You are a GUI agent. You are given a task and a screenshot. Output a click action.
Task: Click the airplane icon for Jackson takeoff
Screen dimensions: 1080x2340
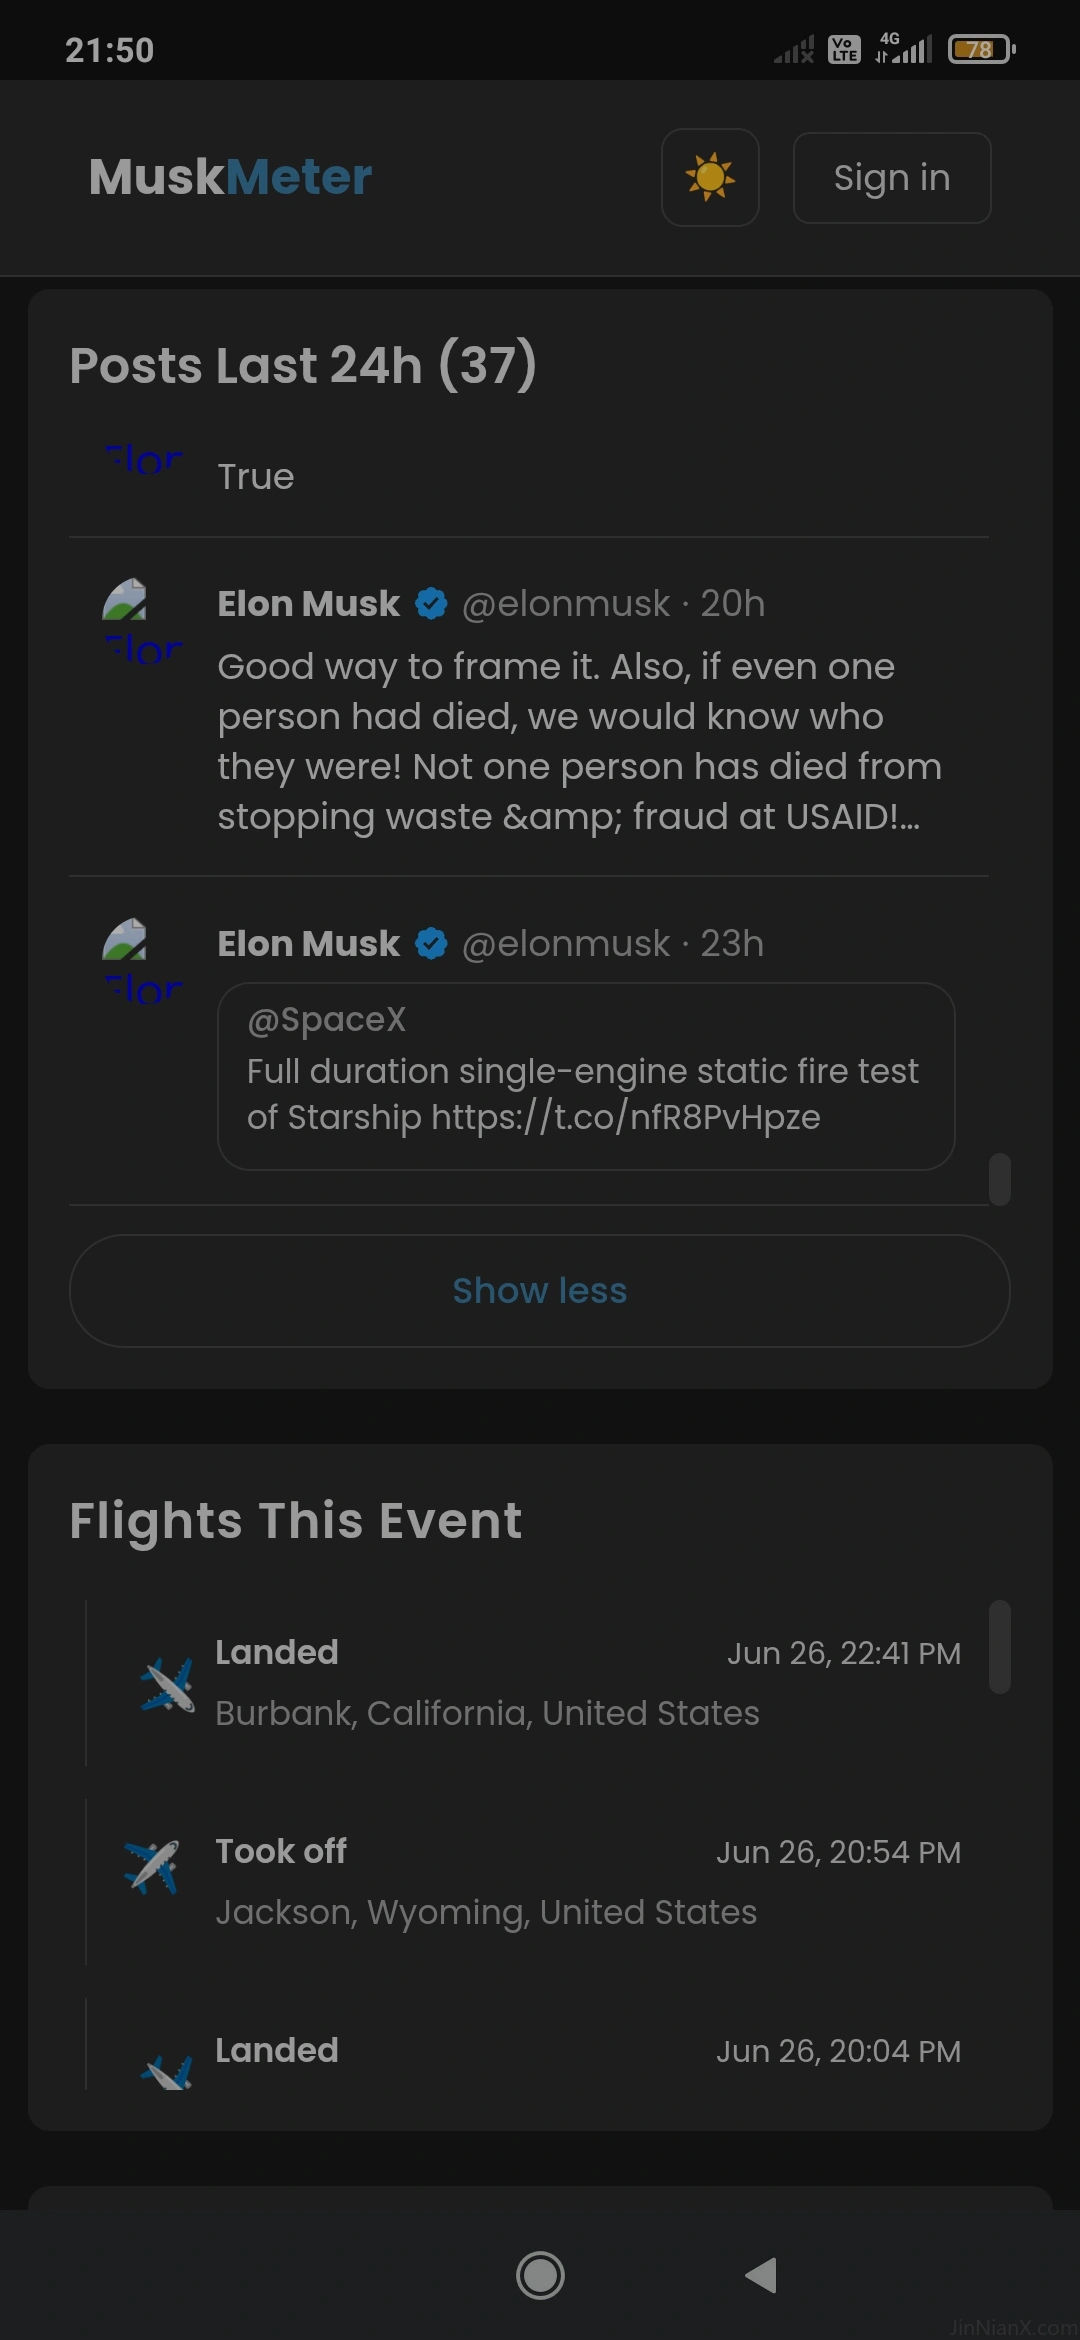(152, 1866)
